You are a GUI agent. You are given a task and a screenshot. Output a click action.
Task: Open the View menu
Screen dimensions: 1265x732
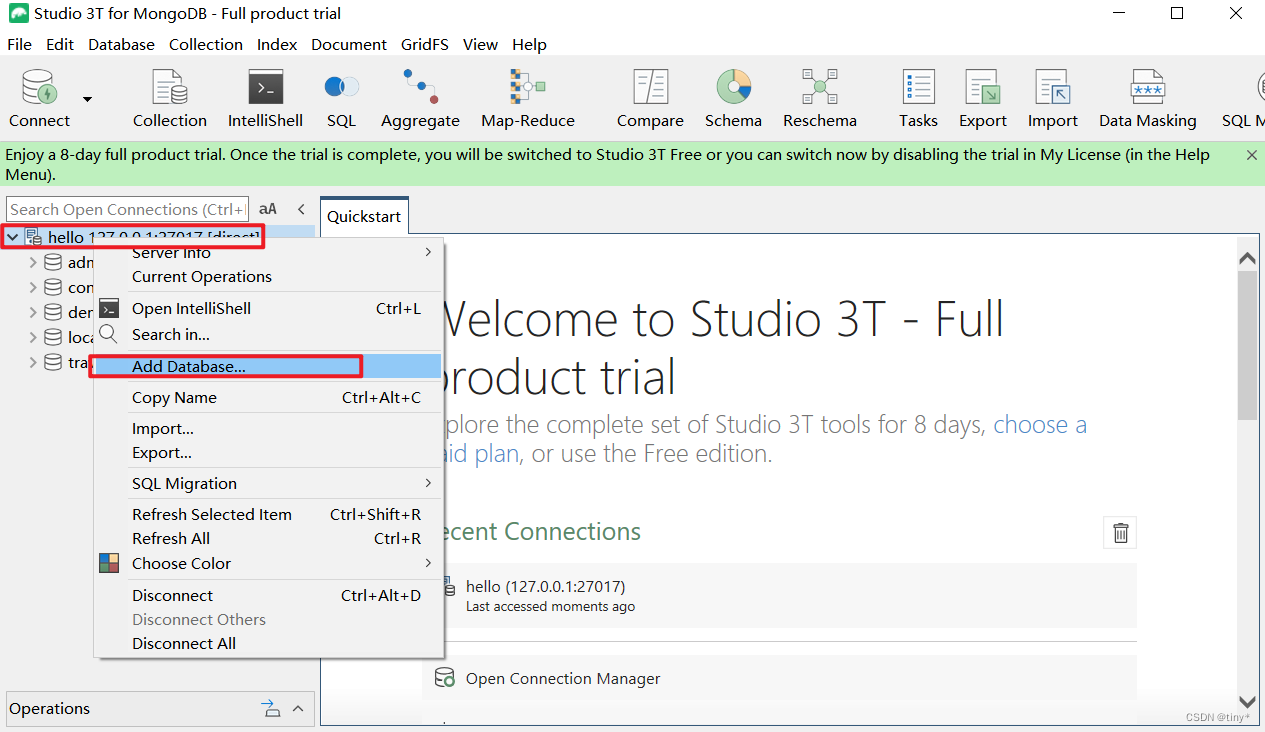480,44
